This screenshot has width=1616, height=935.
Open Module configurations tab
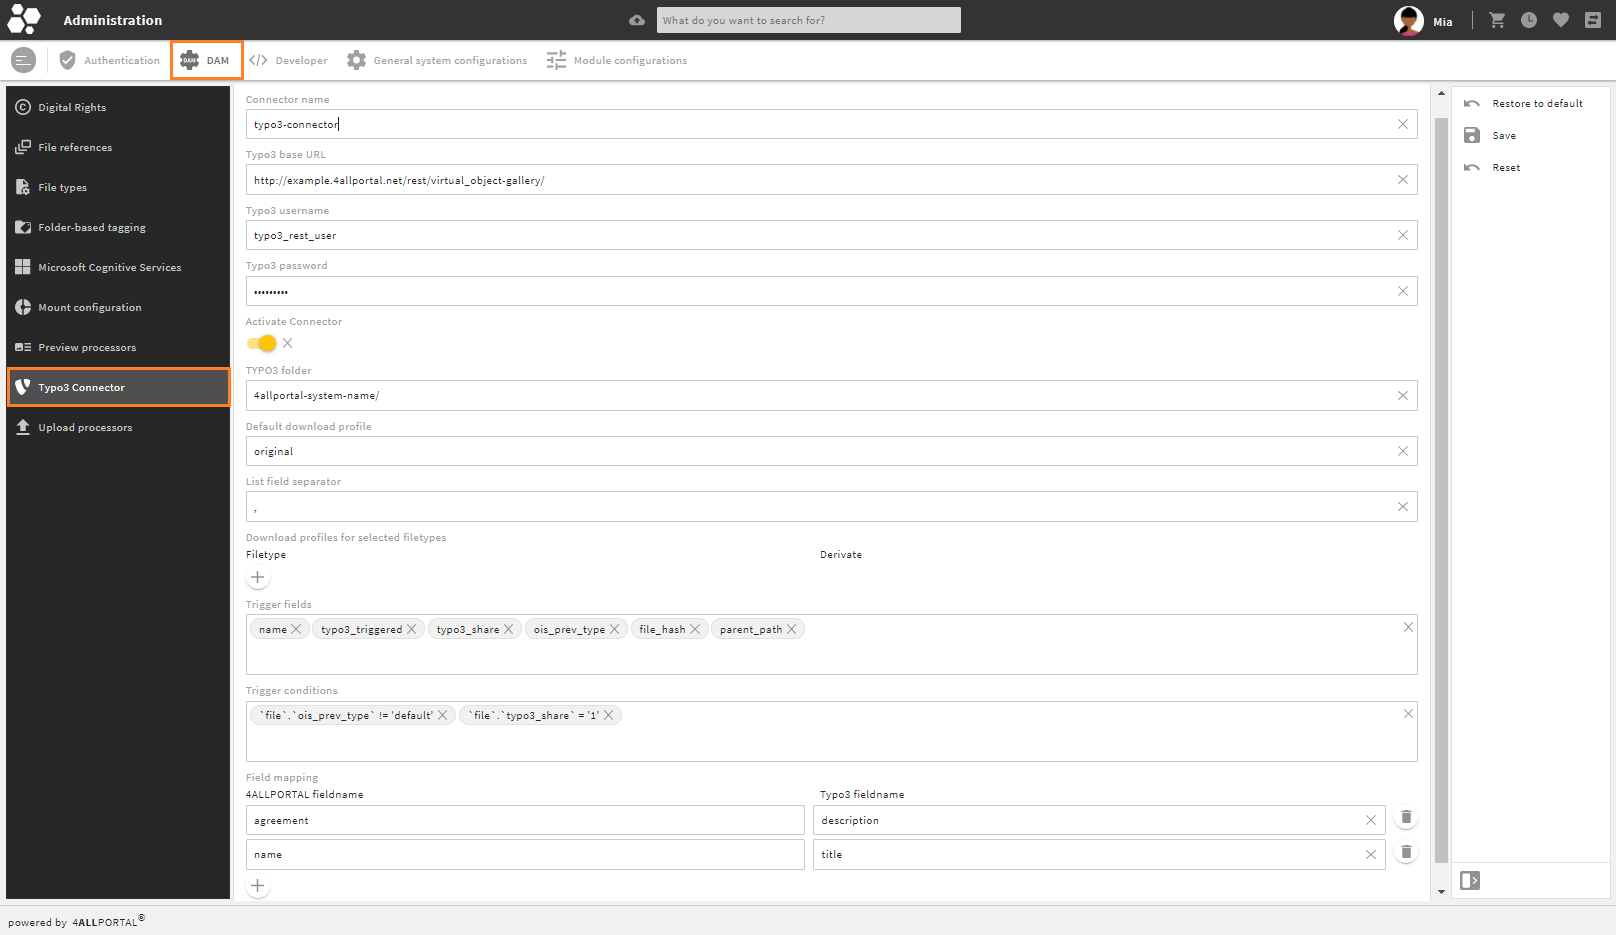[x=617, y=60]
